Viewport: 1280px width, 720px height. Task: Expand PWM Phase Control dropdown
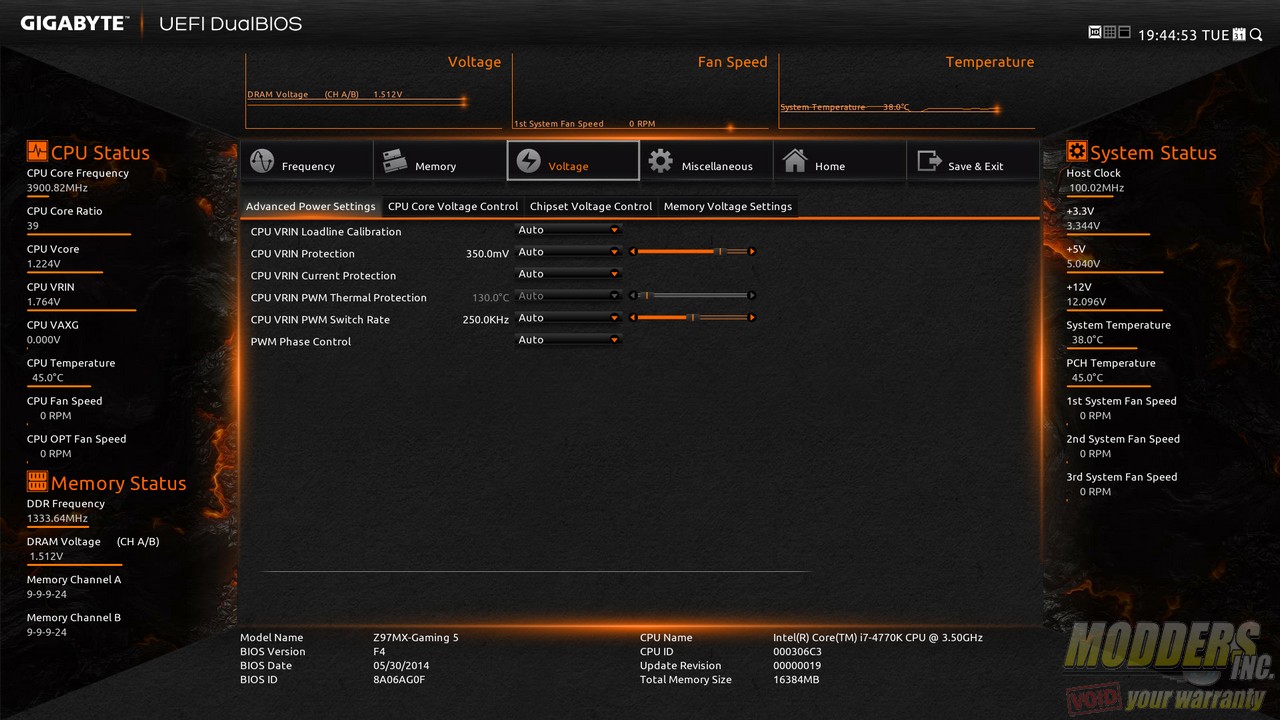568,340
